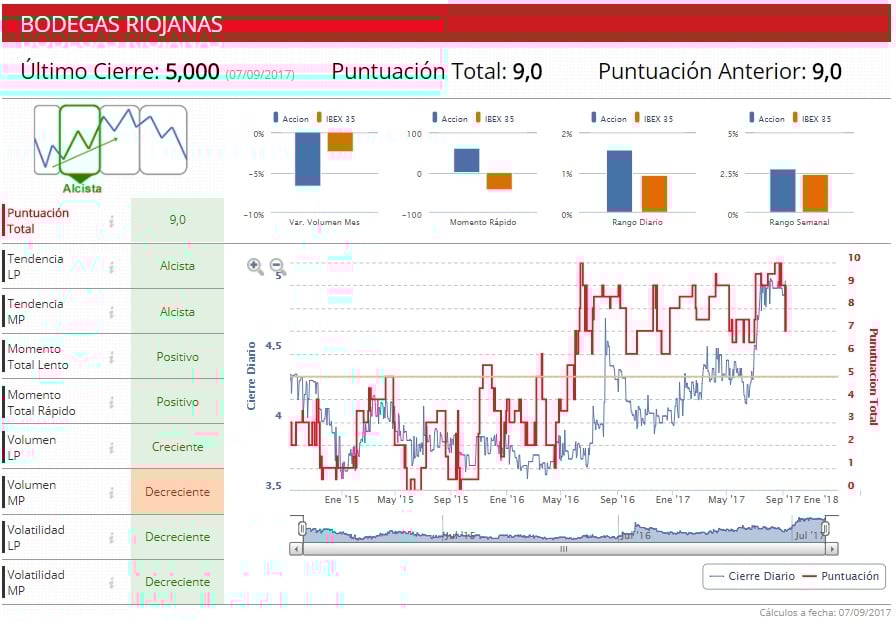896x622 pixels.
Task: Click the left handle of the chart range navigator
Action: click(x=302, y=528)
